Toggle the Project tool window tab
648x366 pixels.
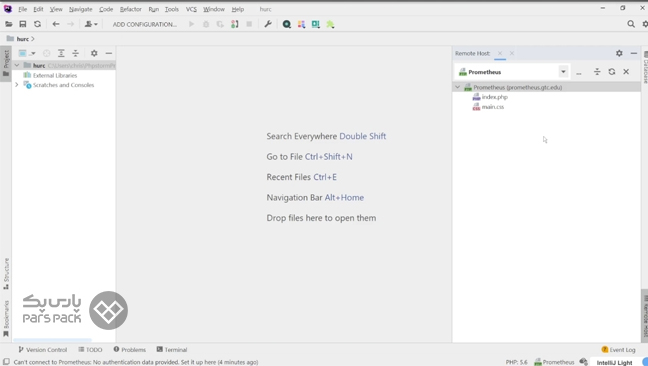[6, 64]
